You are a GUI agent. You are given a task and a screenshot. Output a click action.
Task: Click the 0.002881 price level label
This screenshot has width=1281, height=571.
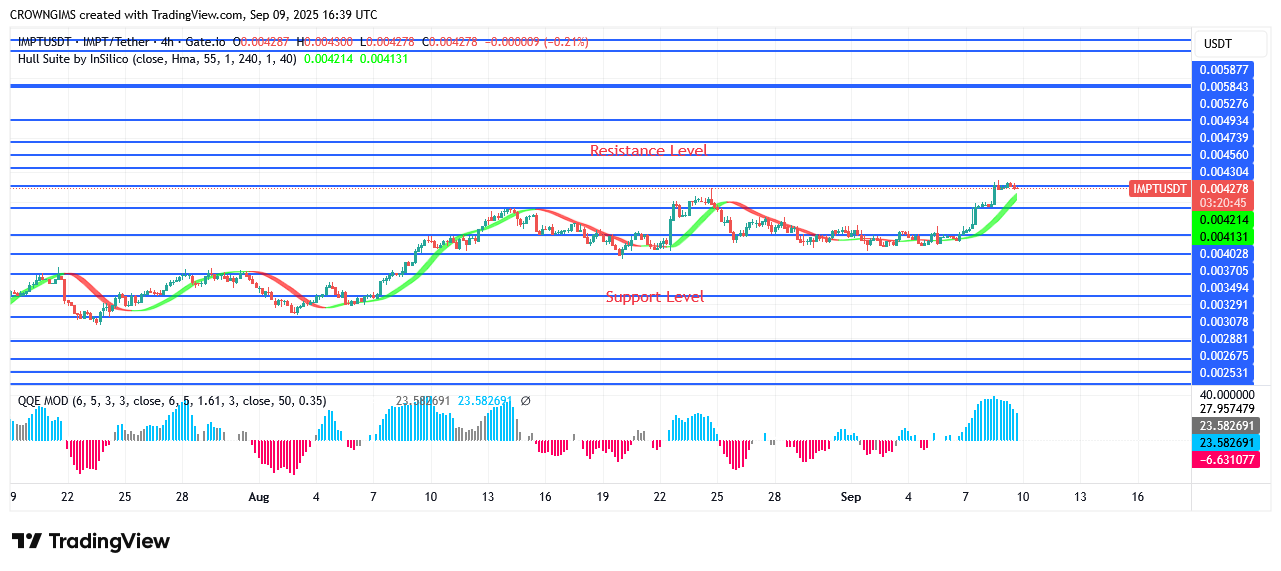(x=1223, y=339)
